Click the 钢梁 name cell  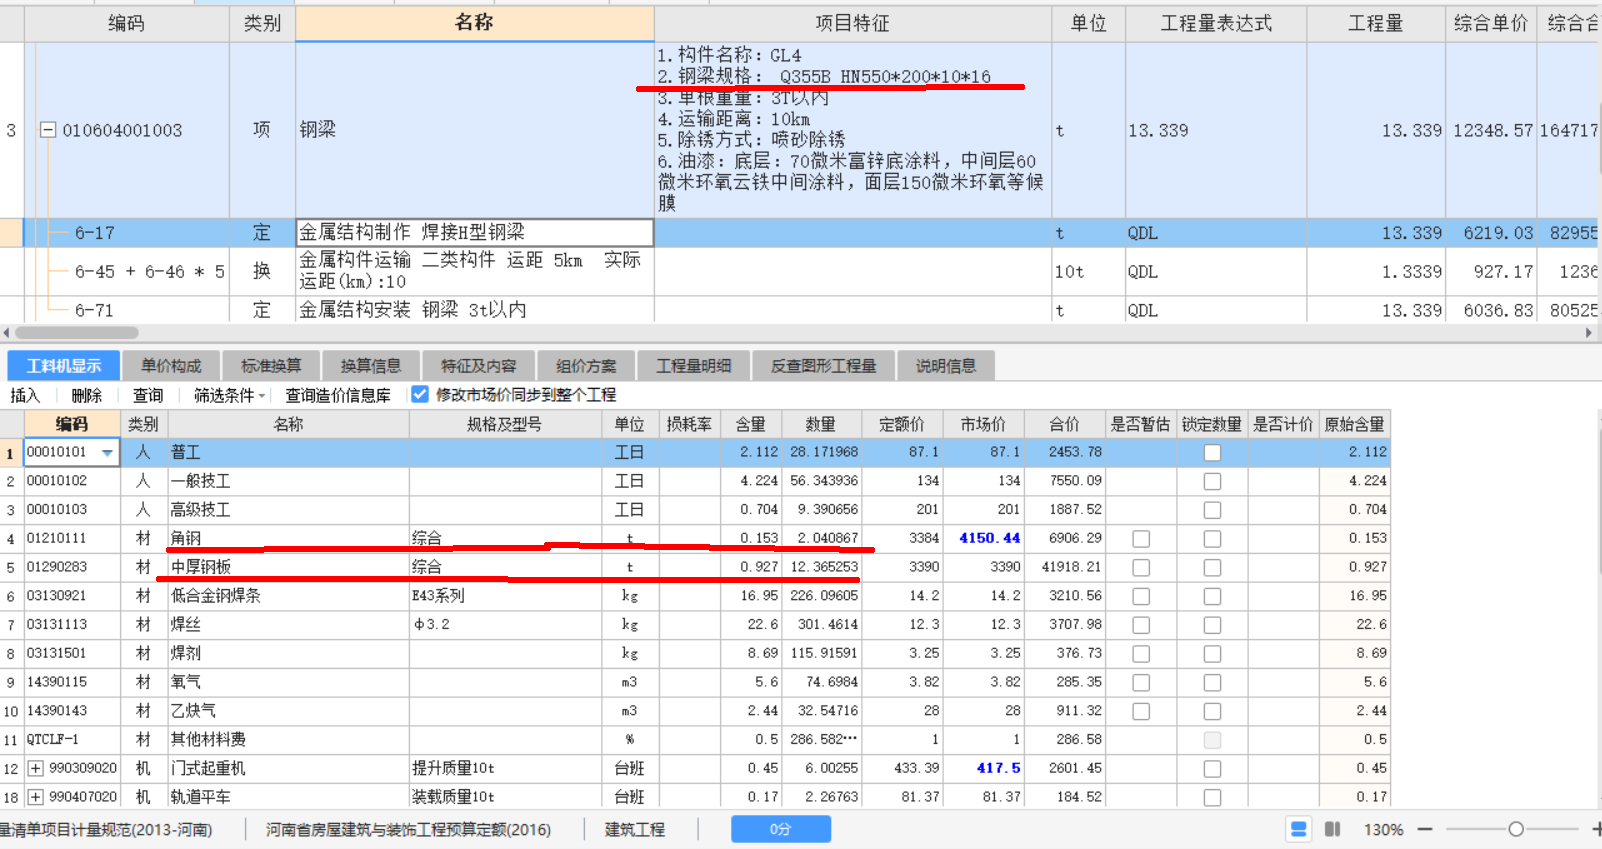point(475,130)
